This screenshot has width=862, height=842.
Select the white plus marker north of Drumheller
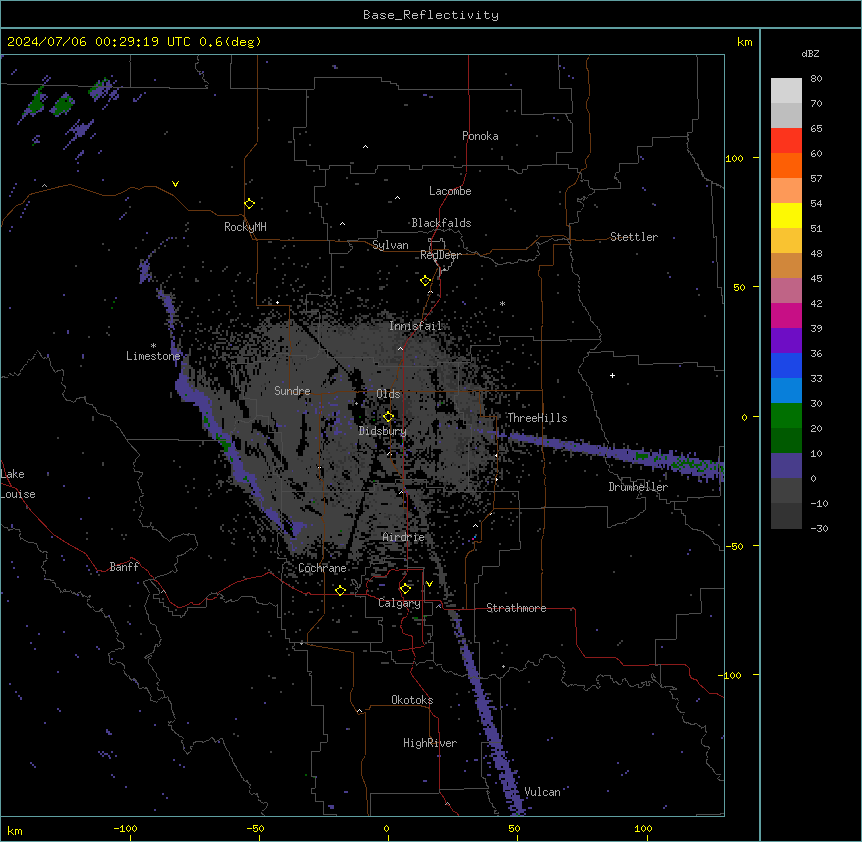pos(612,375)
